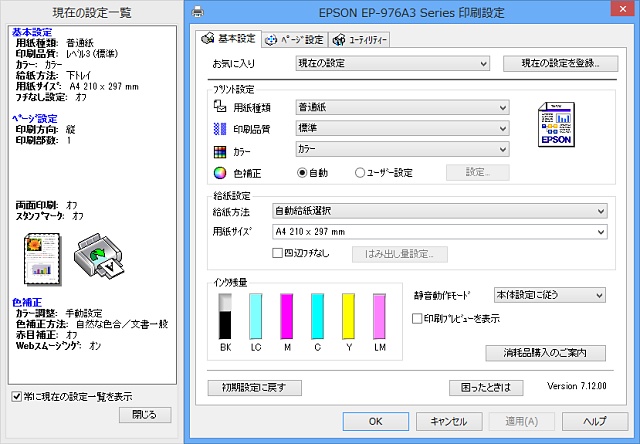
Task: Click the 印刷品質 print quality icon
Action: point(220,129)
